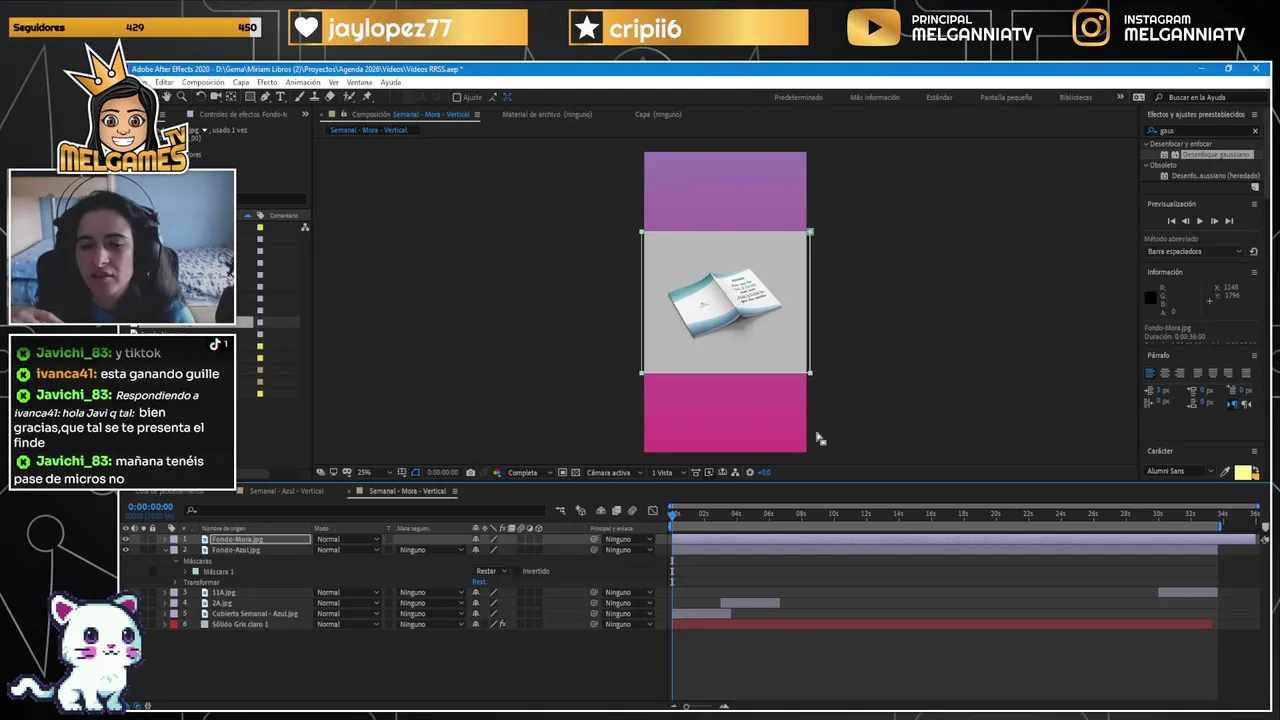This screenshot has height=720, width=1280.
Task: Collapse the Máscaras group
Action: pos(175,561)
